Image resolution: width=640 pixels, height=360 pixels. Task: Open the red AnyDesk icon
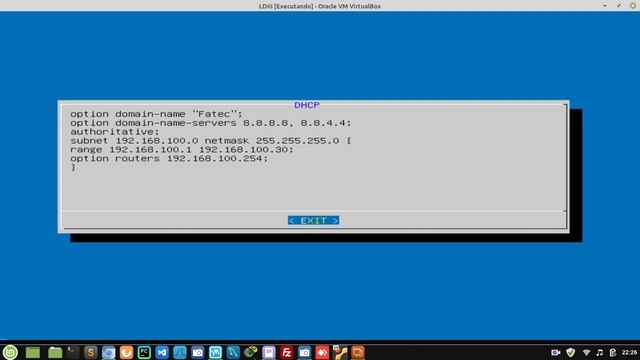click(322, 352)
